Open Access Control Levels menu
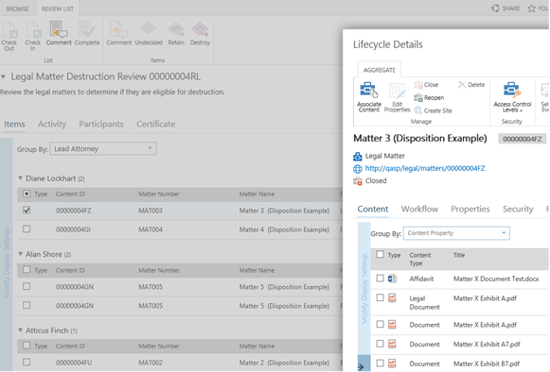 512,97
